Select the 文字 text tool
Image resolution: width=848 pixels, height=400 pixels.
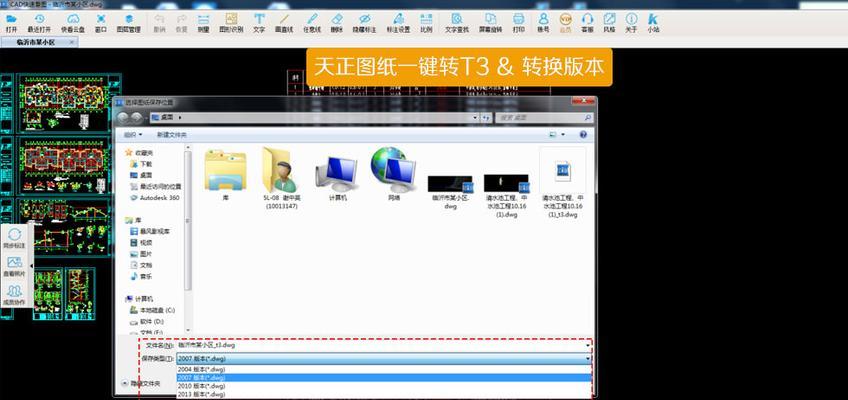pyautogui.click(x=259, y=23)
